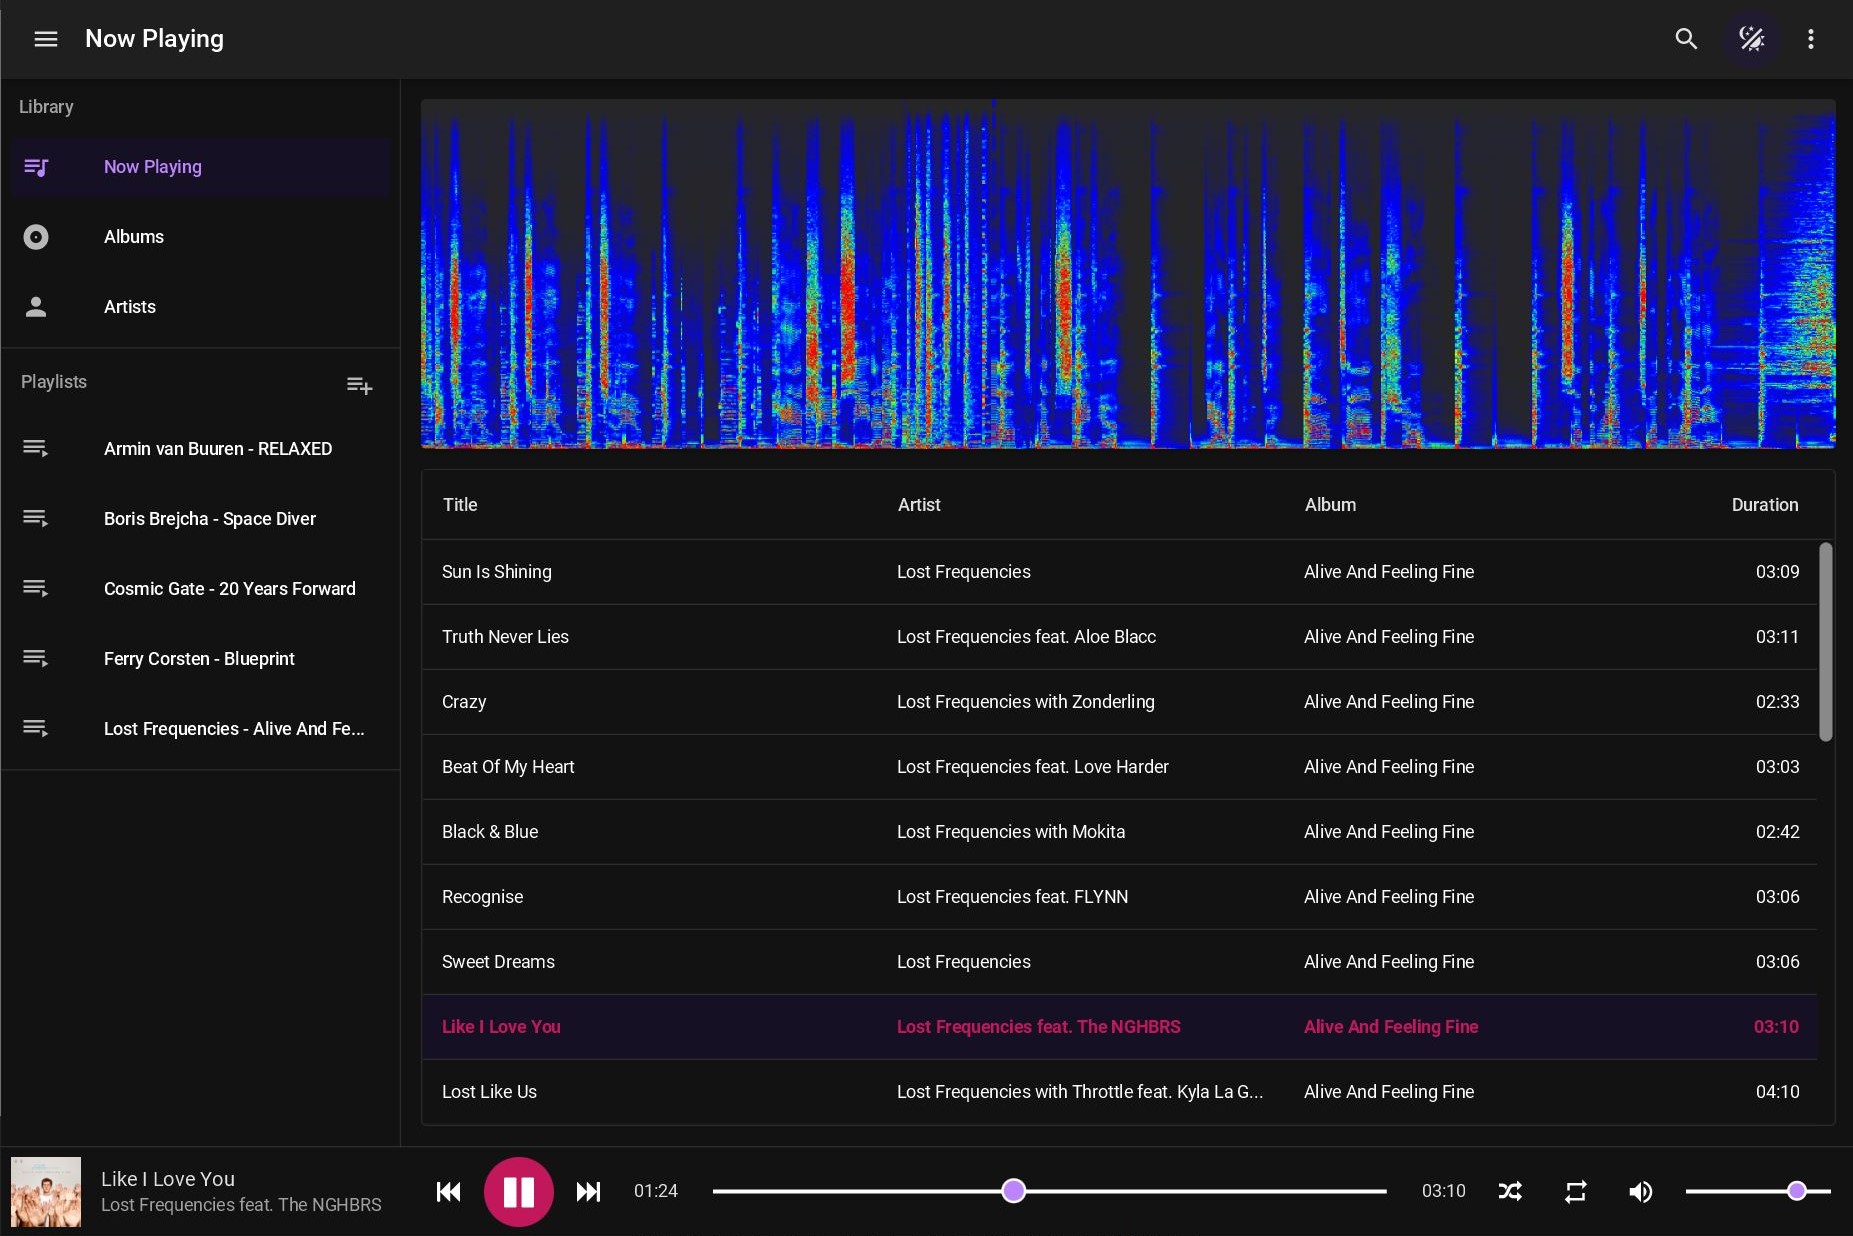This screenshot has height=1236, width=1853.
Task: Click artist Lost Frequencies feat. Love Harder
Action: click(1032, 767)
